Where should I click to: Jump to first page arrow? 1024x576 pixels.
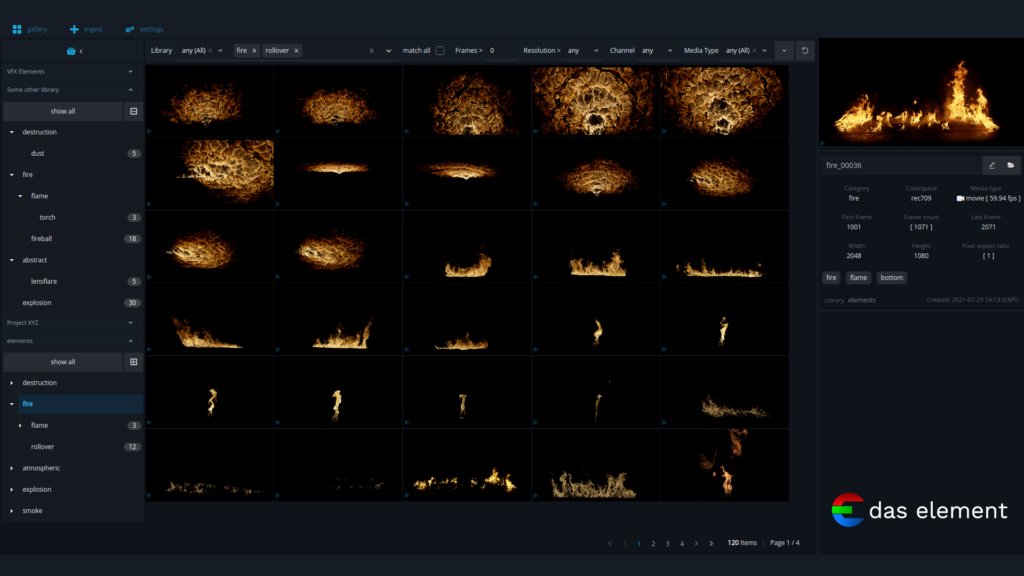610,543
